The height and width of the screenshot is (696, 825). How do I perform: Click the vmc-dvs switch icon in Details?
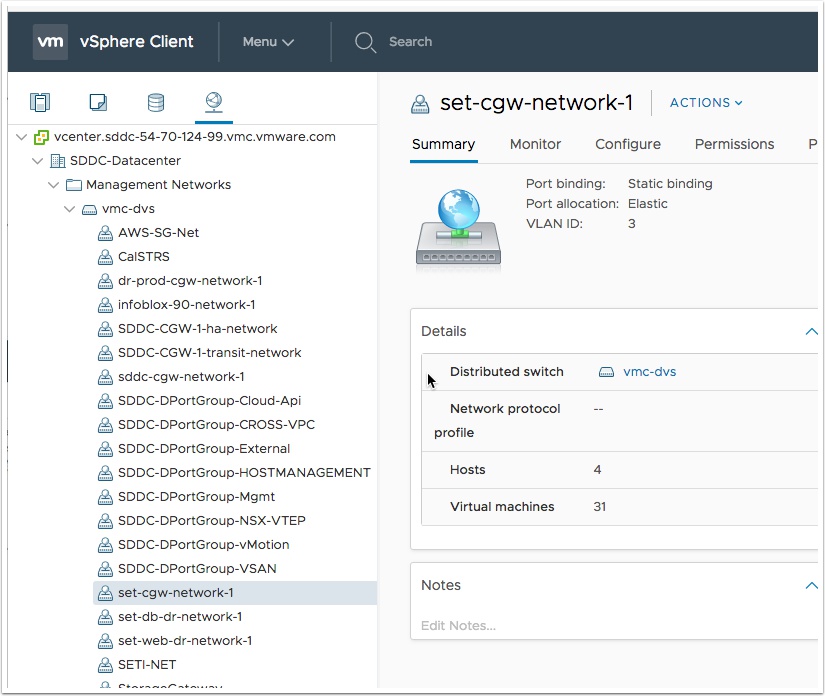click(606, 372)
